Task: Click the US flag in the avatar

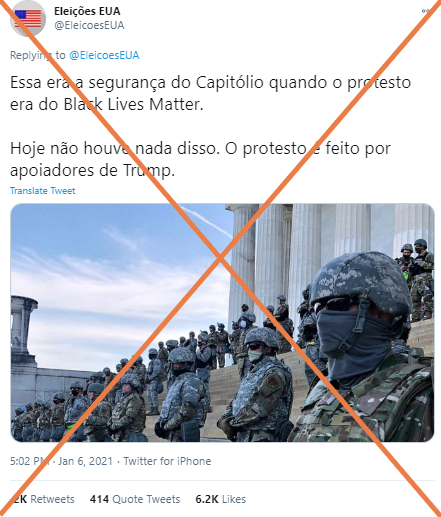Action: pyautogui.click(x=28, y=19)
